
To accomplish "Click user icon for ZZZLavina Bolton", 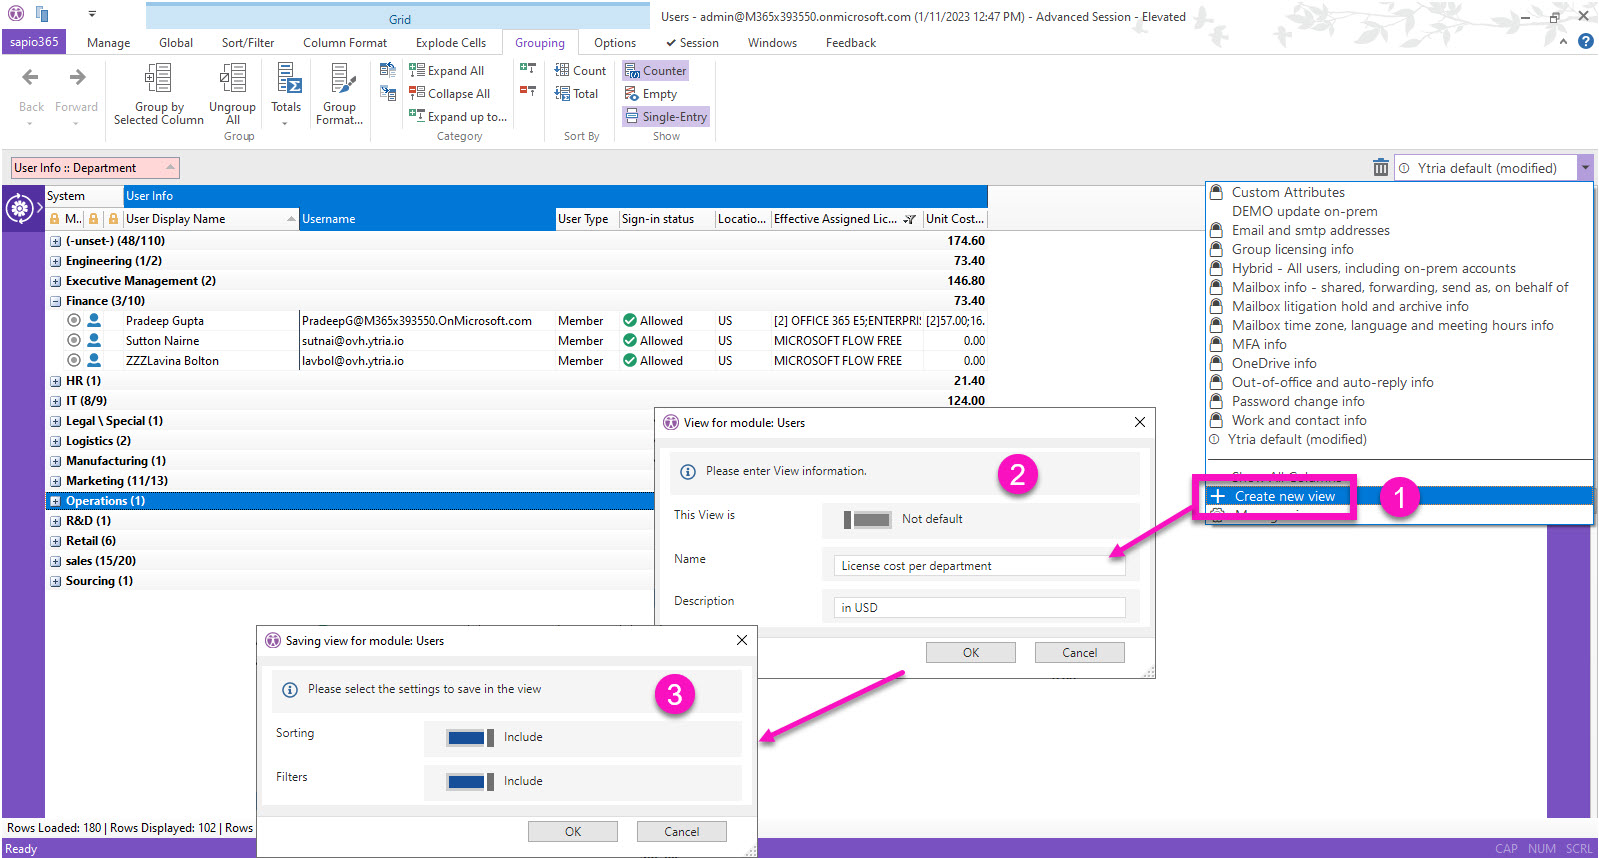I will [x=94, y=360].
